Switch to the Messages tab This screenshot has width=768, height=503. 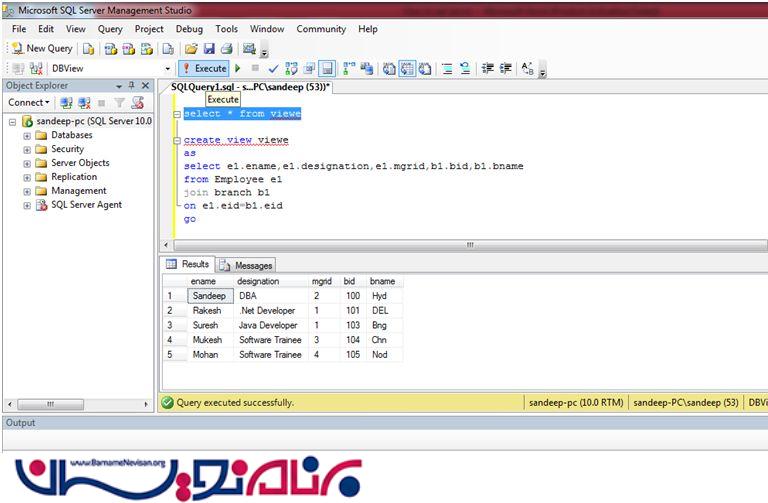(246, 265)
